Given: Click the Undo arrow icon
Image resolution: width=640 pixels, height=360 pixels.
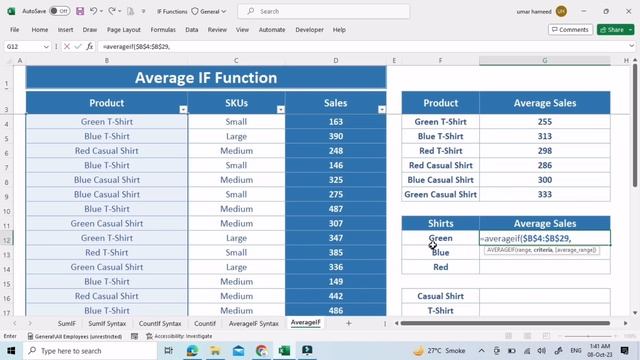Looking at the screenshot, I should [x=93, y=11].
